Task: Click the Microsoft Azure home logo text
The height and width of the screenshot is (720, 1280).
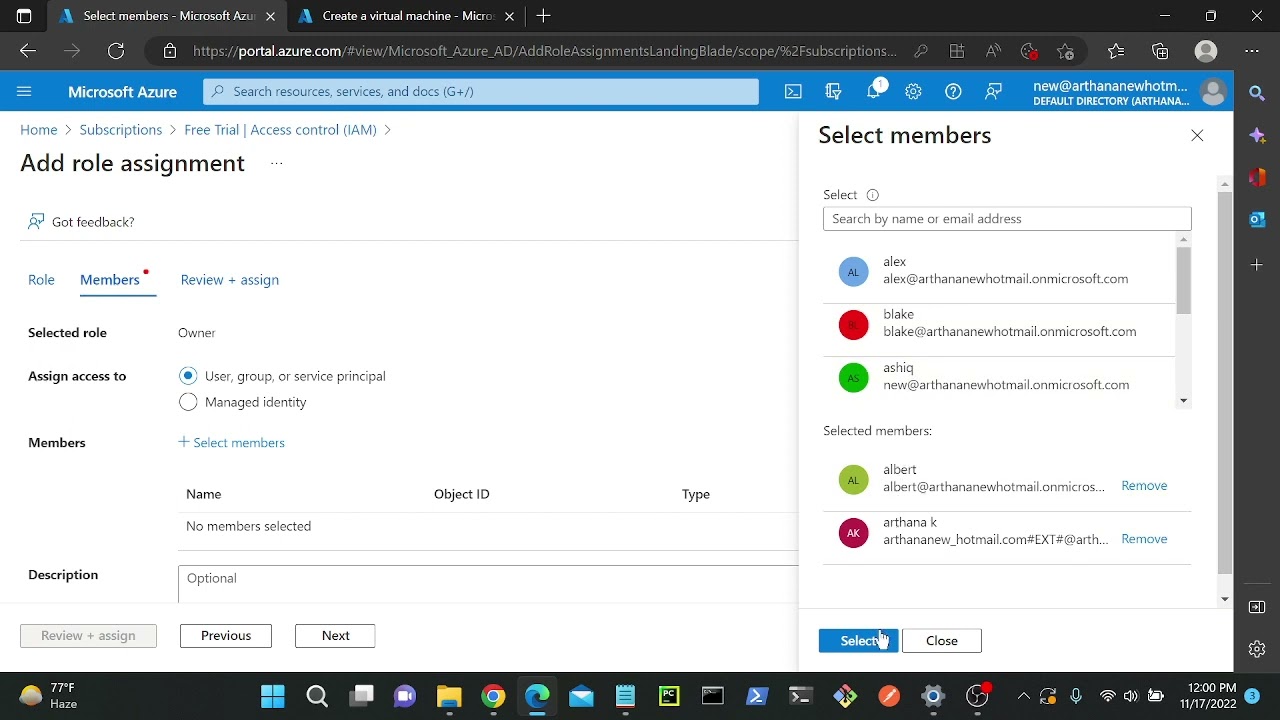Action: pos(122,92)
